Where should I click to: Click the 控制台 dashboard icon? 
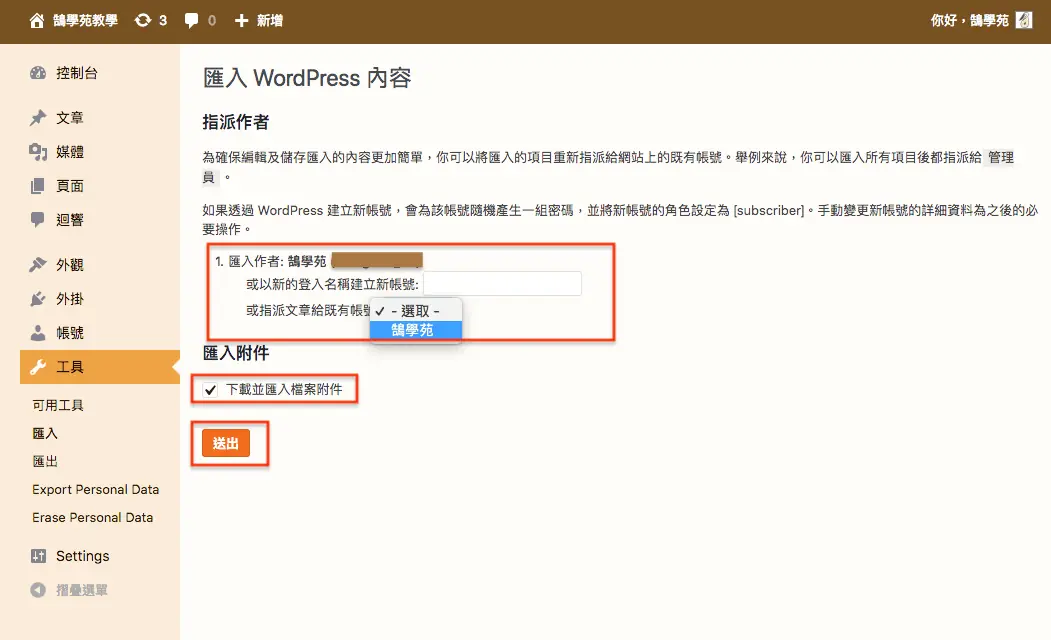38,73
